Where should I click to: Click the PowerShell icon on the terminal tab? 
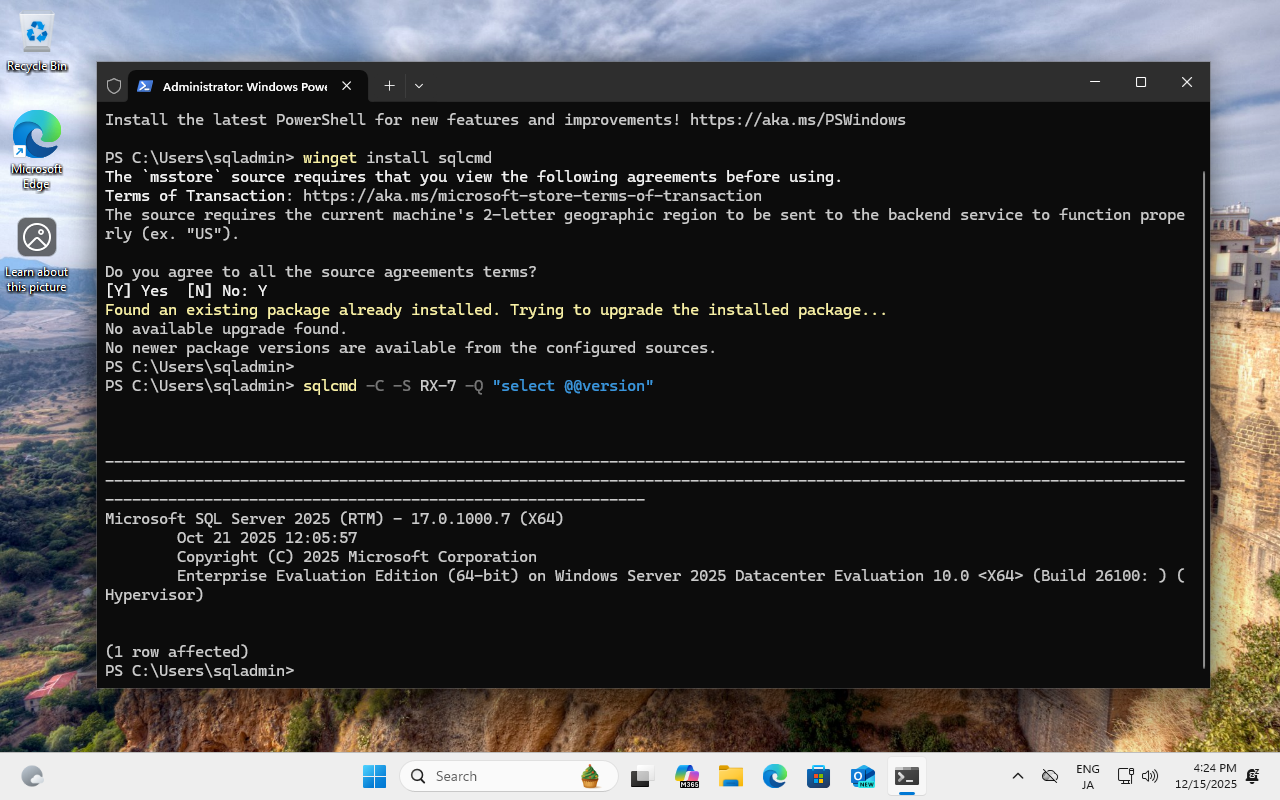point(145,85)
